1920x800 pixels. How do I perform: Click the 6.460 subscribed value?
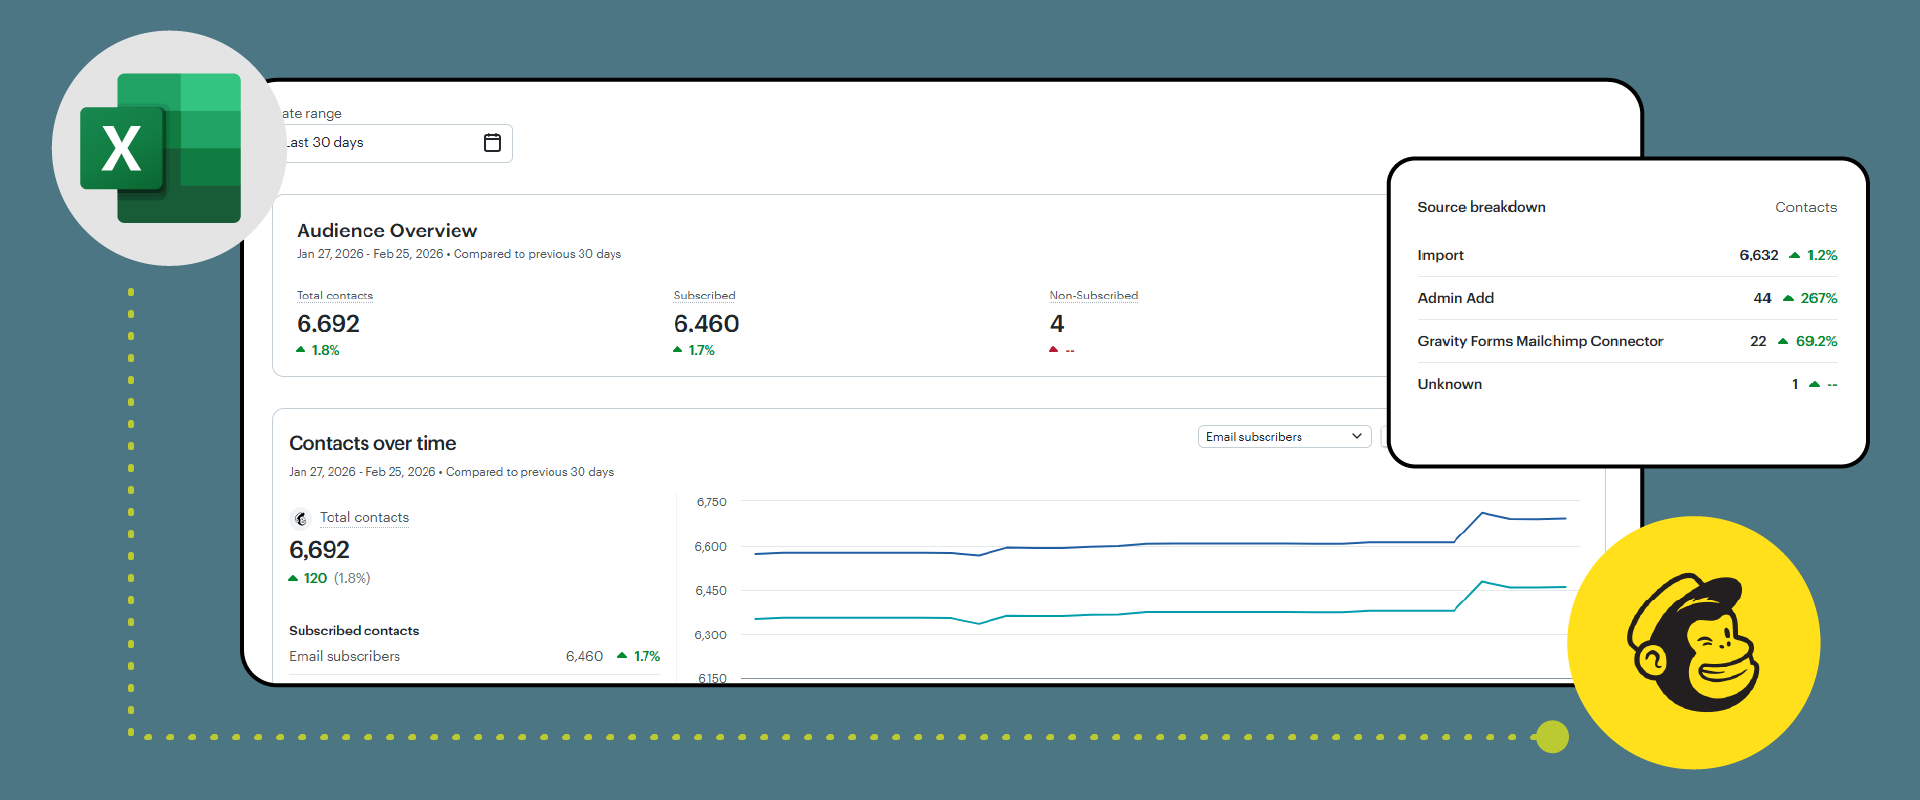click(x=706, y=324)
